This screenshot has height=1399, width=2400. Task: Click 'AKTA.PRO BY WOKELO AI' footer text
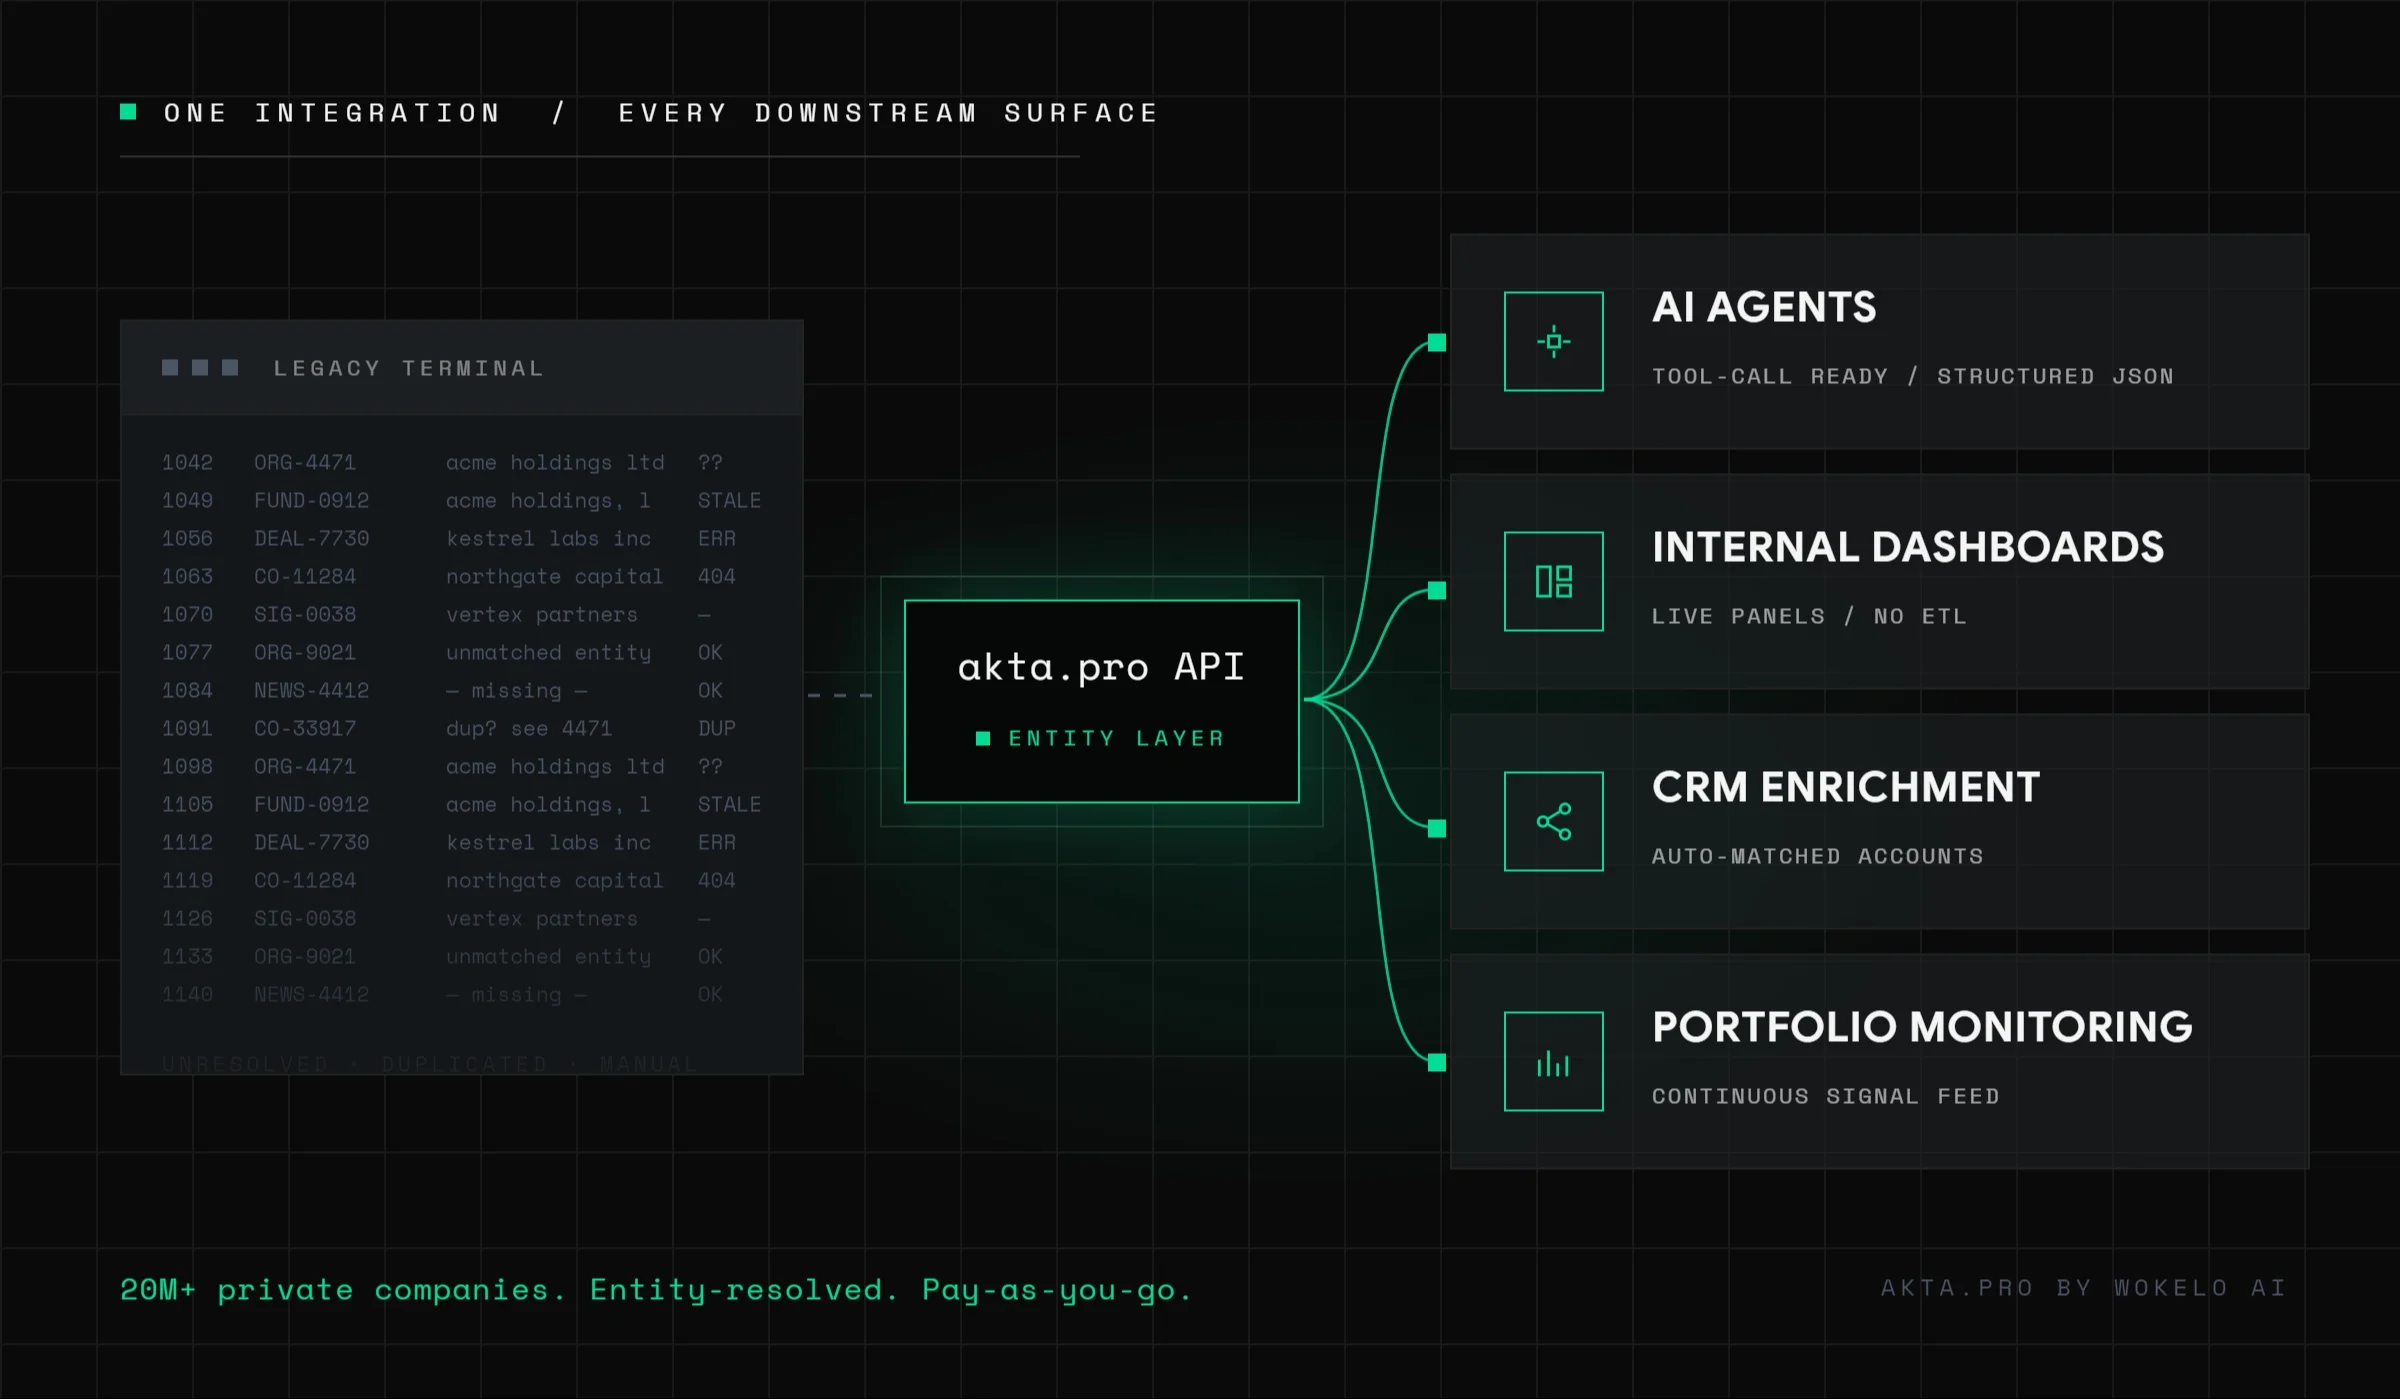(x=2083, y=1287)
